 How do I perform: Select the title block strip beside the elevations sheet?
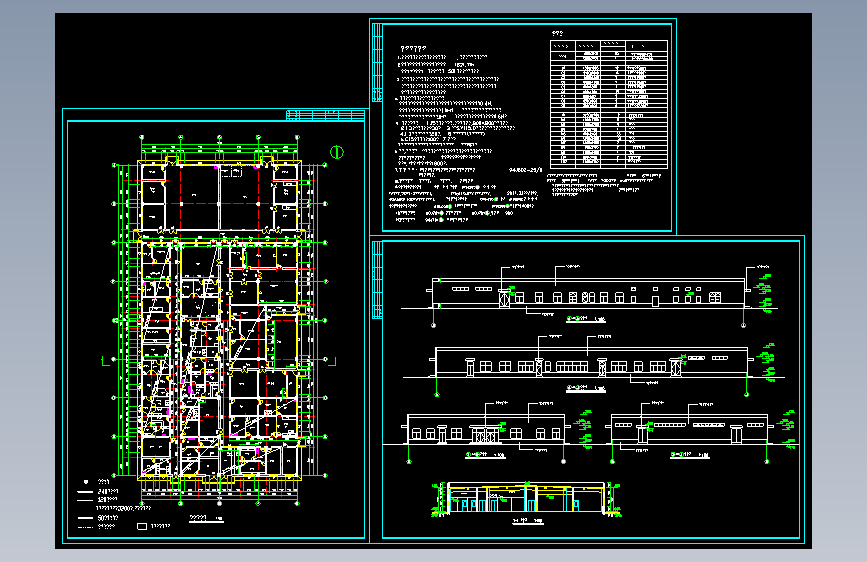(377, 280)
